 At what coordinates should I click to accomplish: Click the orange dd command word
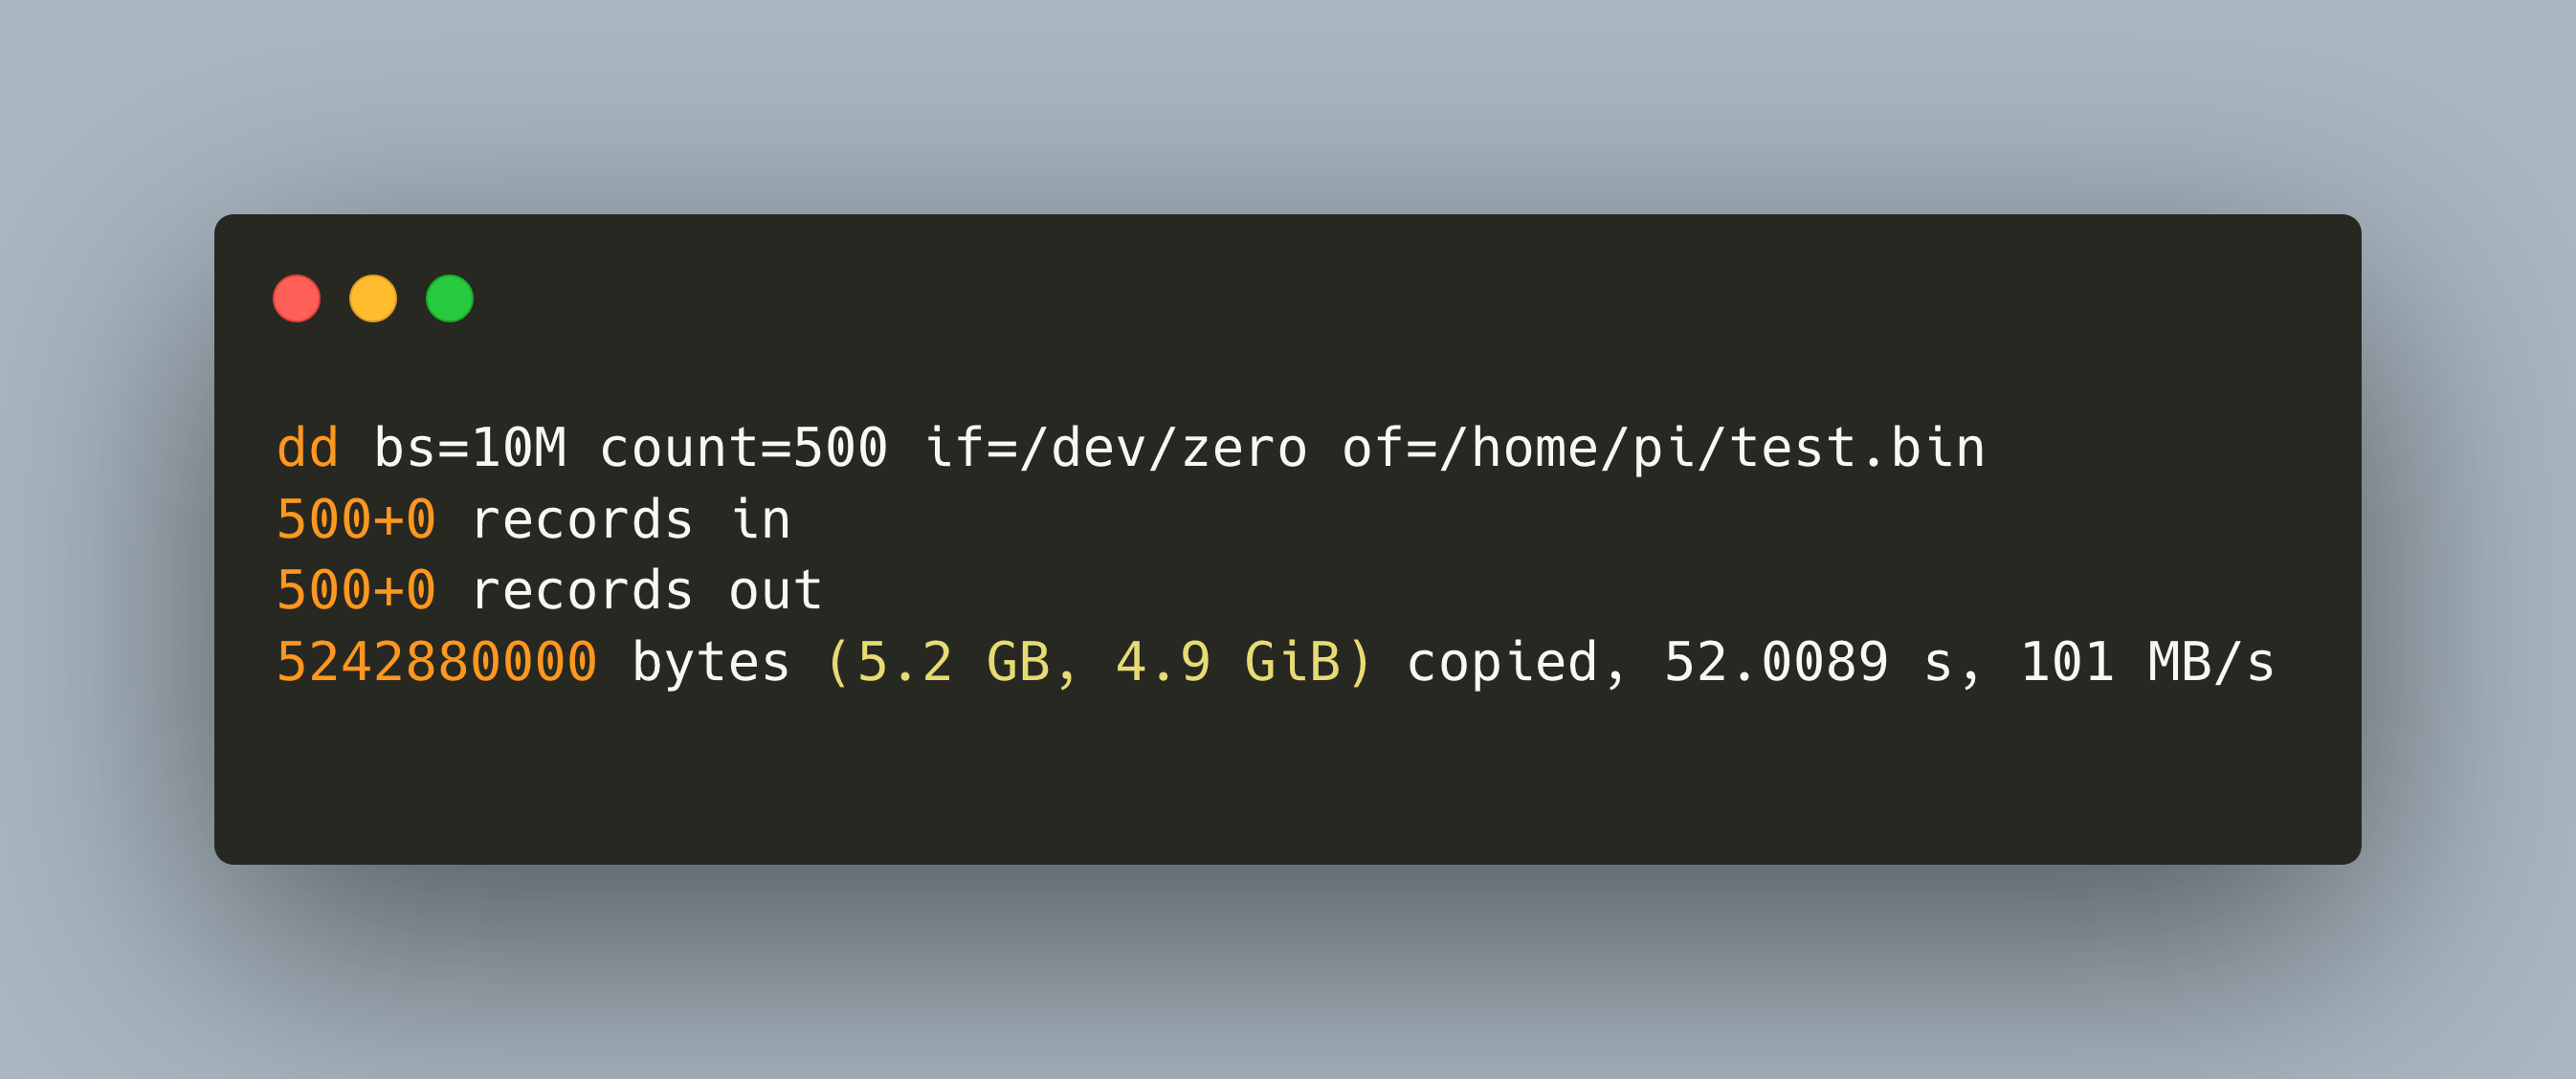point(308,447)
